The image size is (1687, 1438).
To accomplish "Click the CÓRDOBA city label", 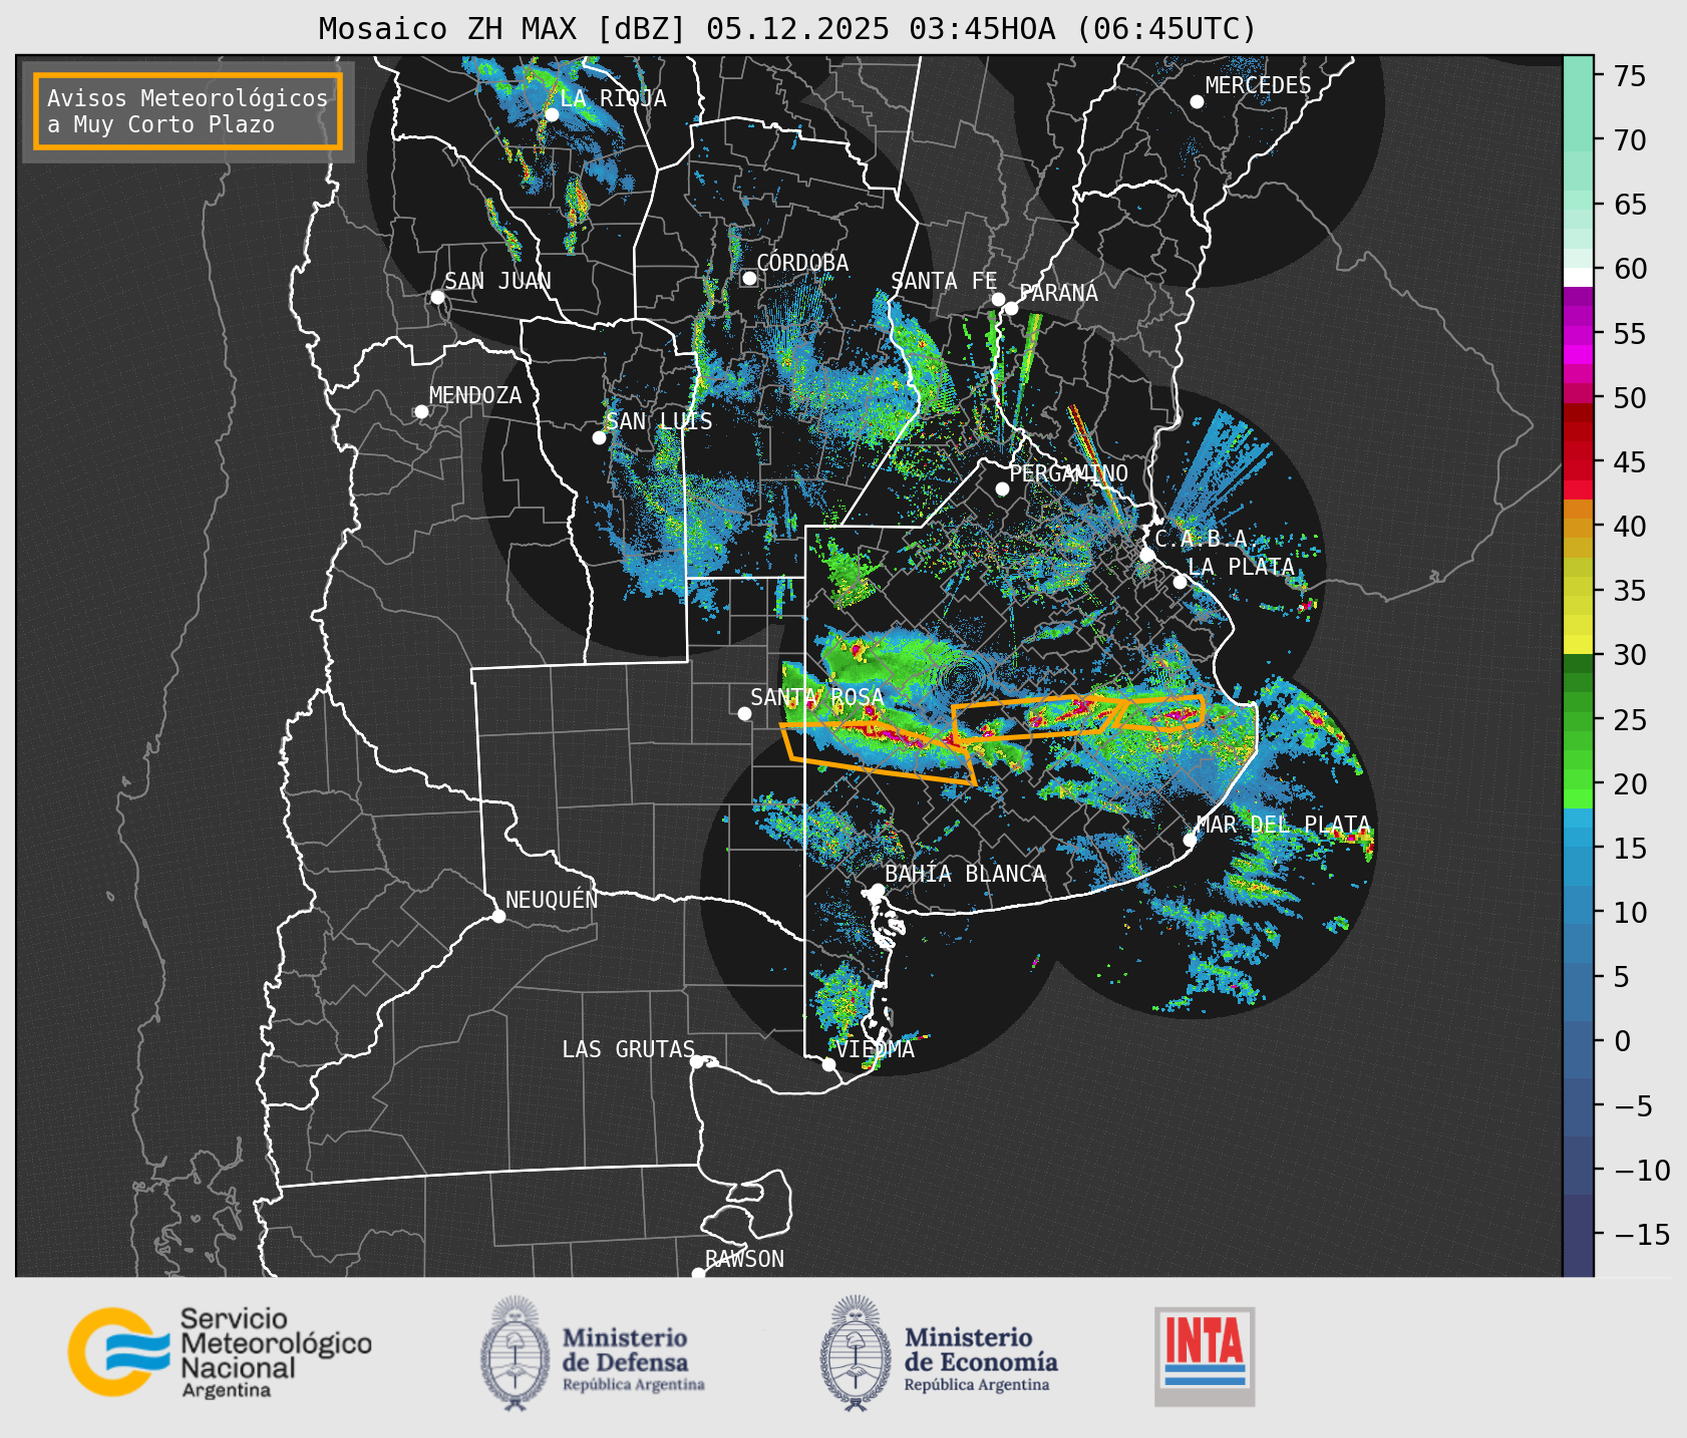I will coord(802,263).
